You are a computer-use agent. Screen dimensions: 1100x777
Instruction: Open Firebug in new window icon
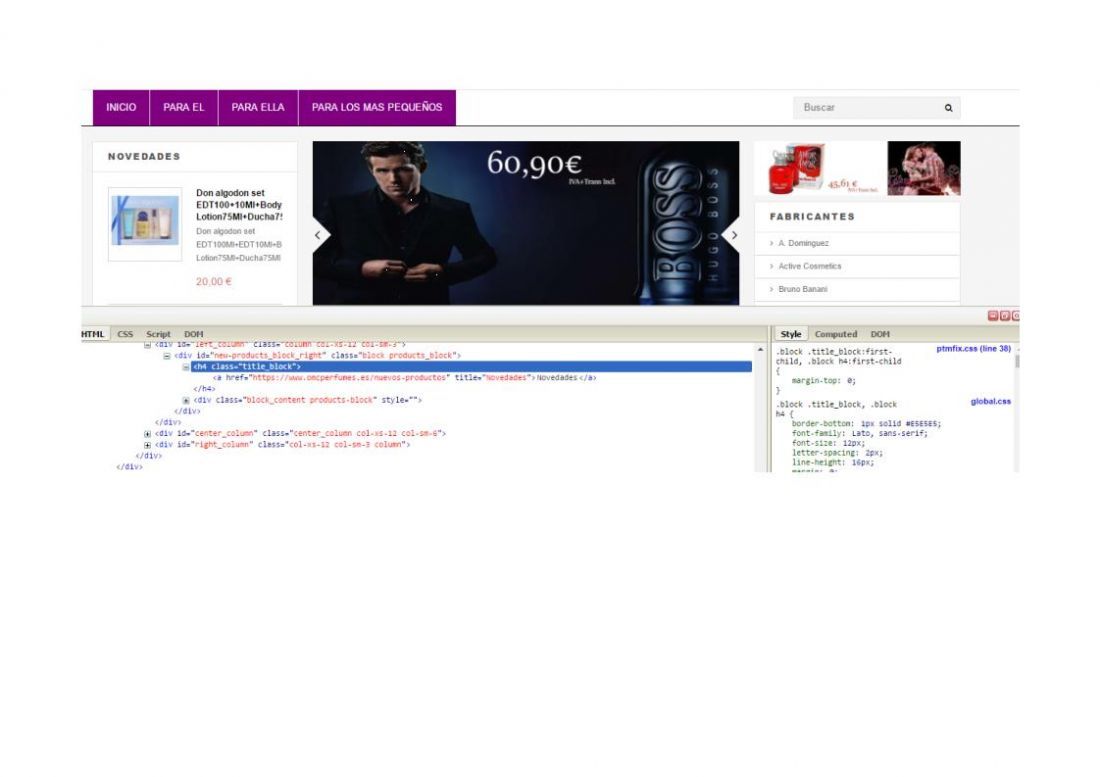coord(1005,316)
